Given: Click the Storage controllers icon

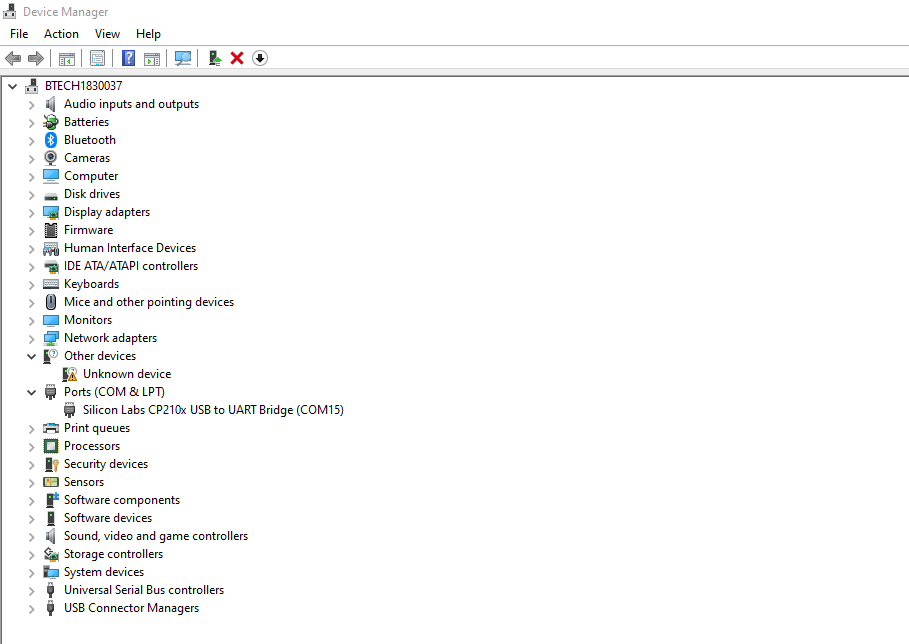Looking at the screenshot, I should pos(51,554).
